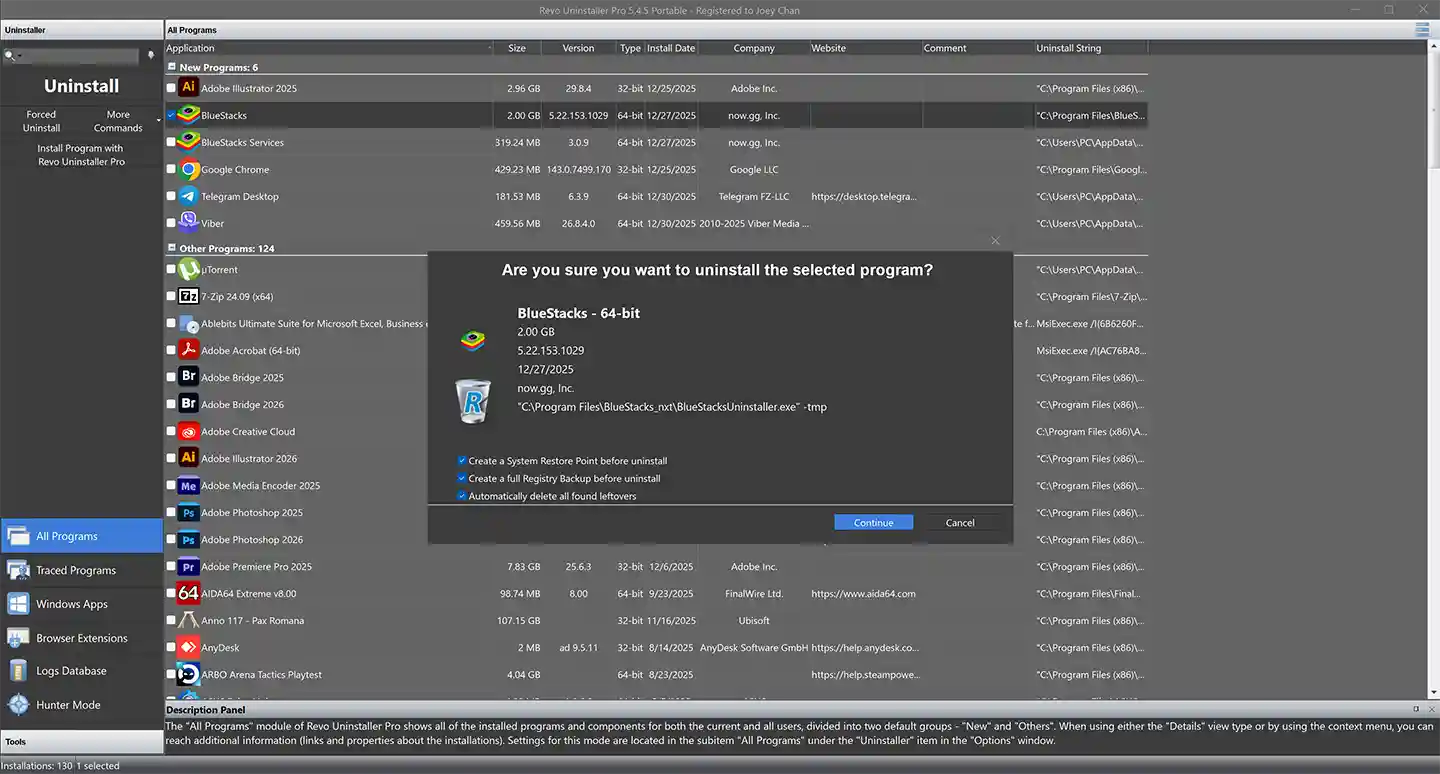
Task: Click the Telegram Desktop app icon
Action: point(188,196)
